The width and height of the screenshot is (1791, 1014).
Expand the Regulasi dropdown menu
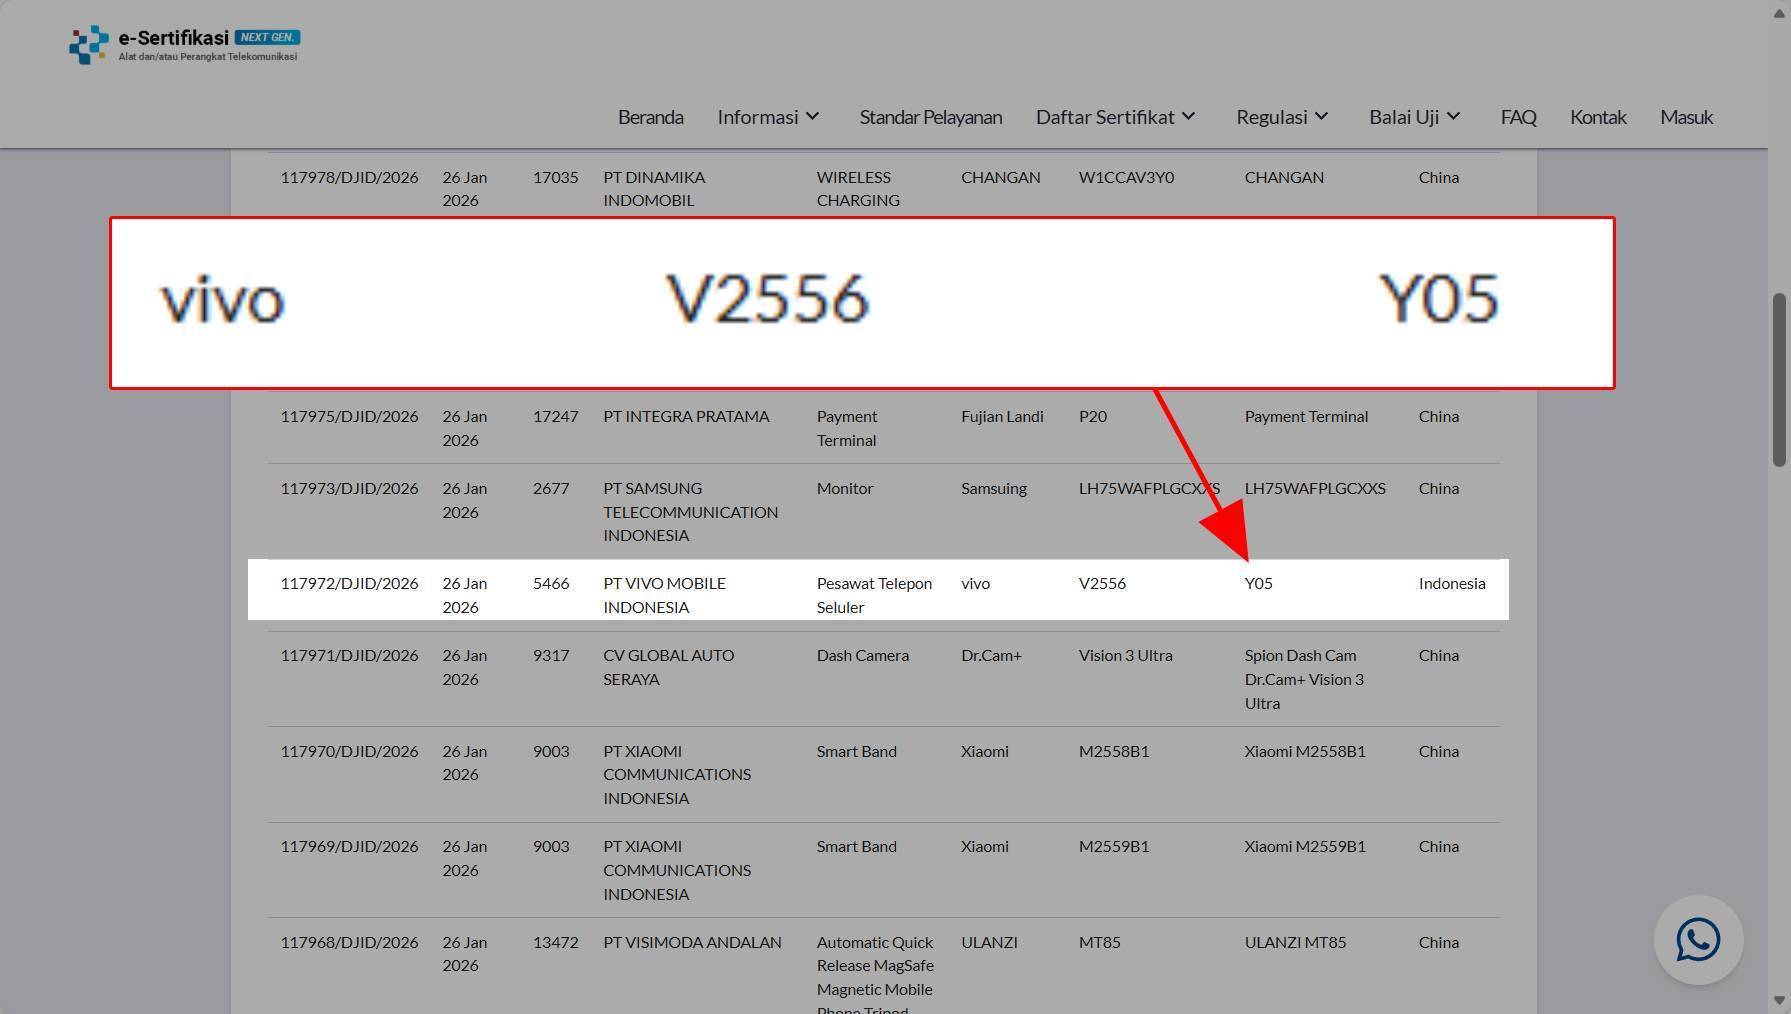[x=1282, y=117]
